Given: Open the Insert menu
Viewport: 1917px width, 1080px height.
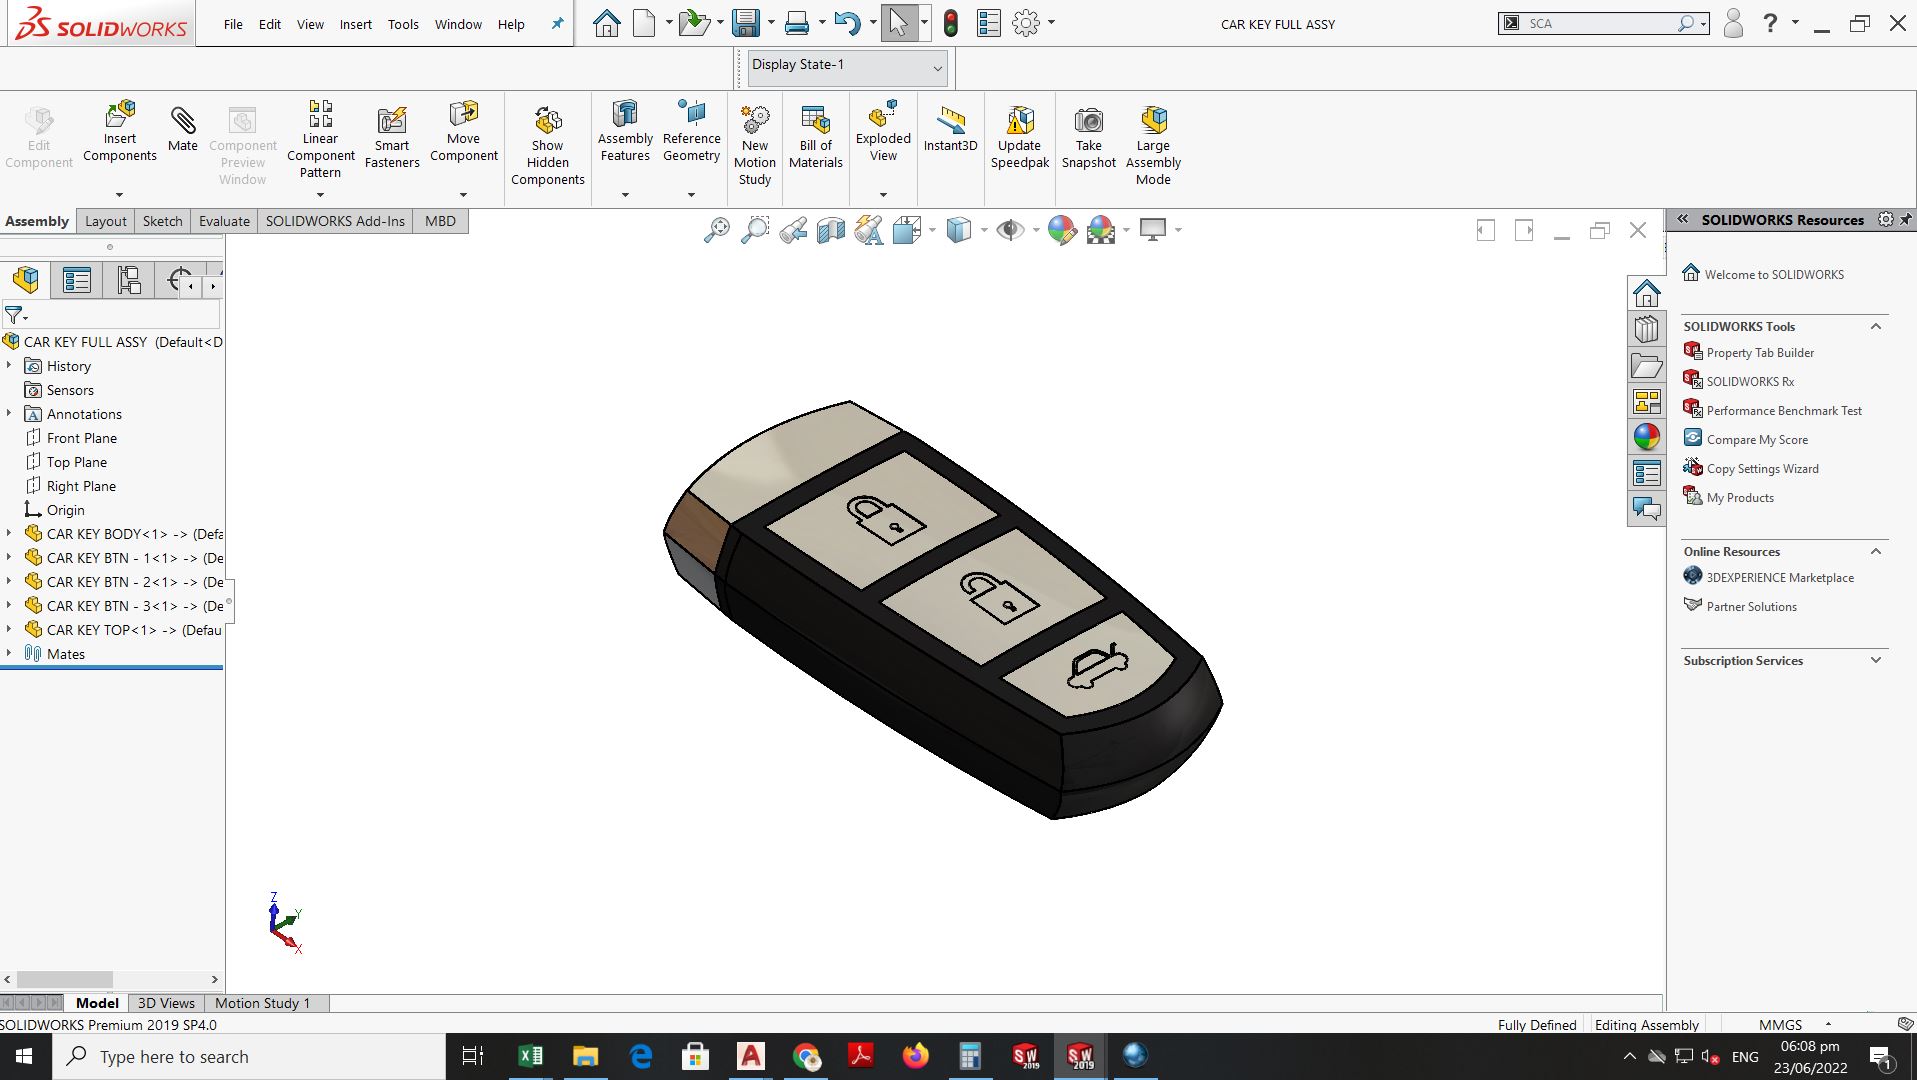Looking at the screenshot, I should point(355,24).
